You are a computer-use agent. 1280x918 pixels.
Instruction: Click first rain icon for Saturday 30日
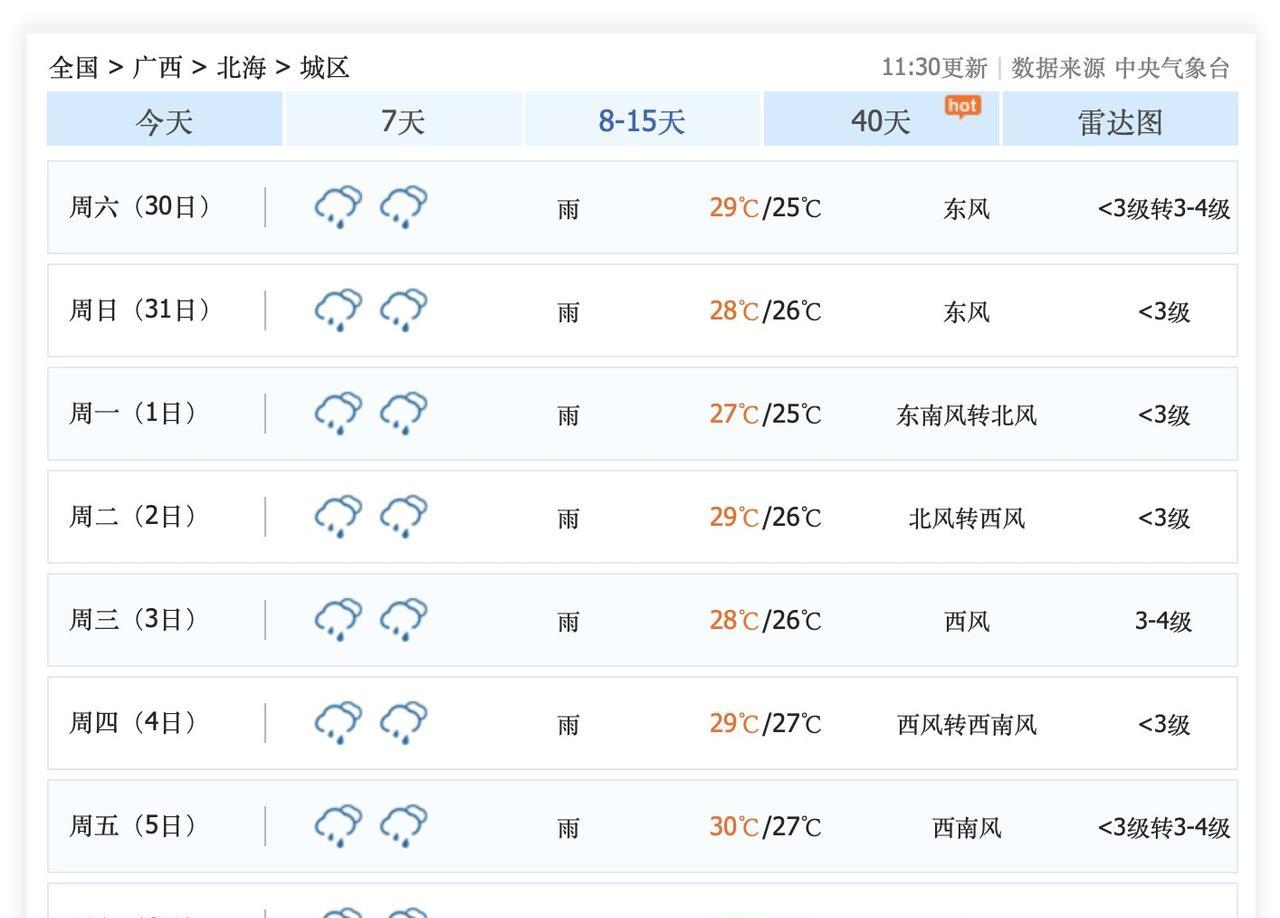[x=339, y=207]
